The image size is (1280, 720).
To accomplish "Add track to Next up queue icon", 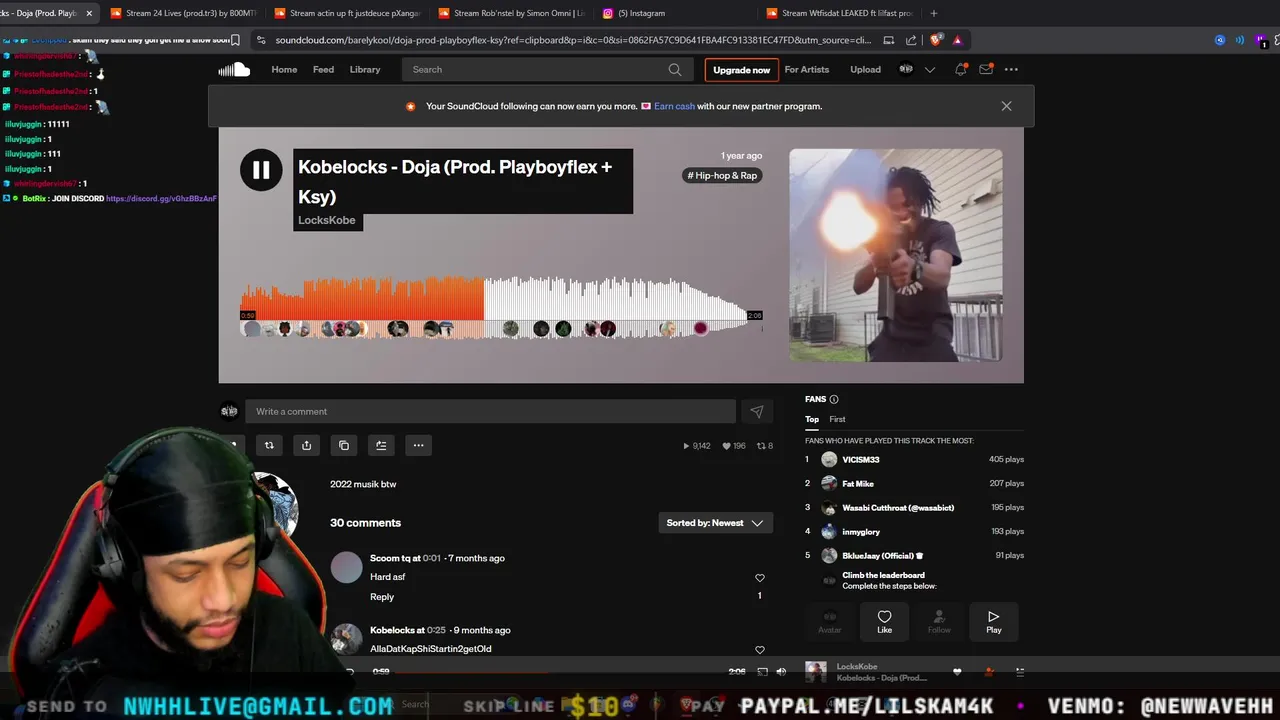I will click(381, 445).
